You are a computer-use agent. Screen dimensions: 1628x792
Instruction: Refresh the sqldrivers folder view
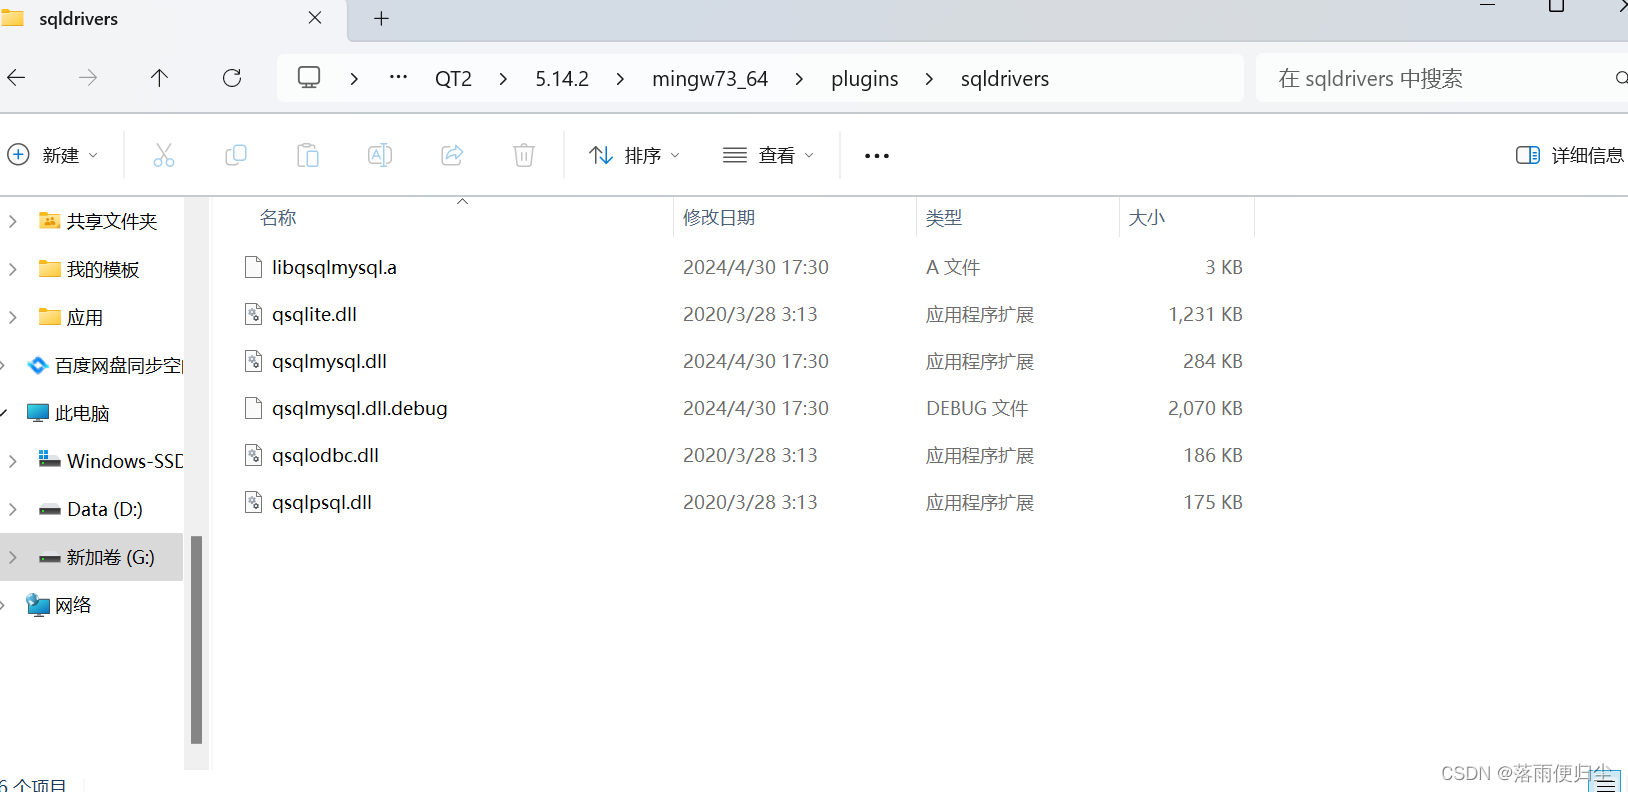click(232, 78)
